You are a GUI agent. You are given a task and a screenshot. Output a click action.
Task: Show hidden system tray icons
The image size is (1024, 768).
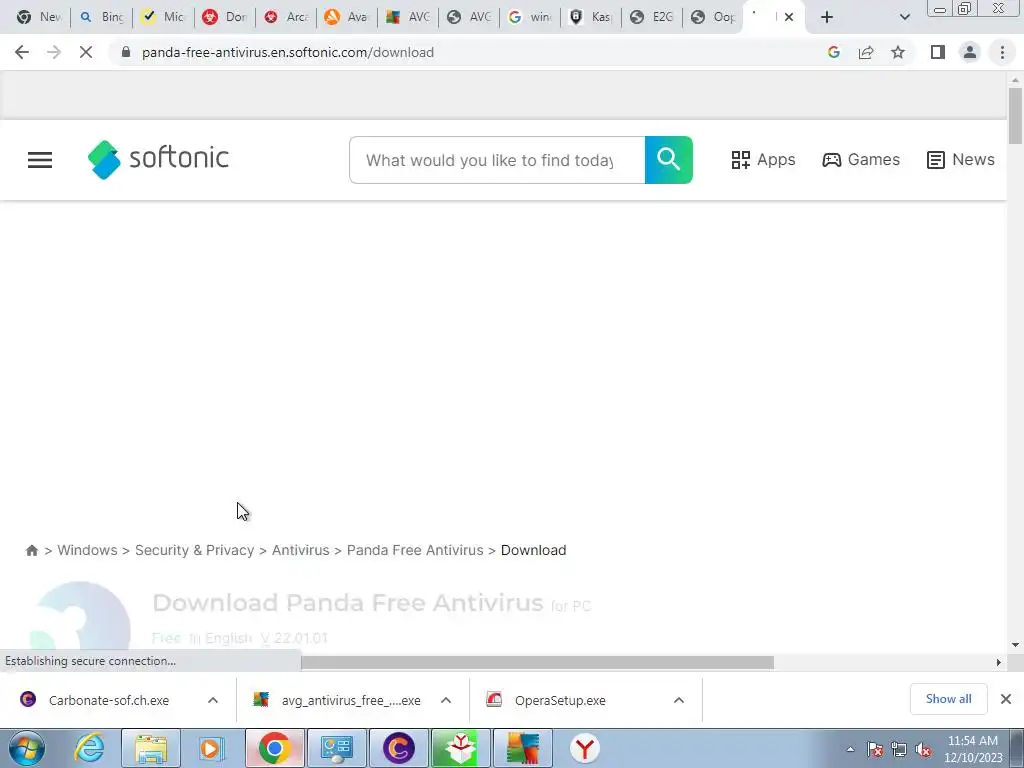(x=850, y=749)
